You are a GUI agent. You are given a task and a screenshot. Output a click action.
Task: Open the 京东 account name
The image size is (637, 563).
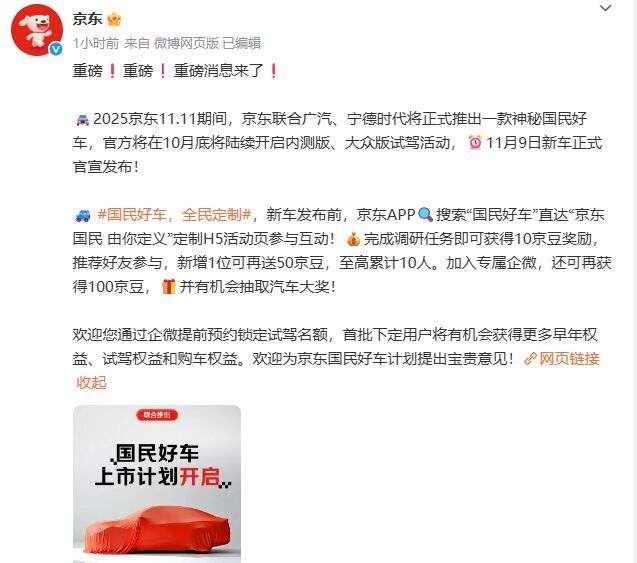[87, 19]
